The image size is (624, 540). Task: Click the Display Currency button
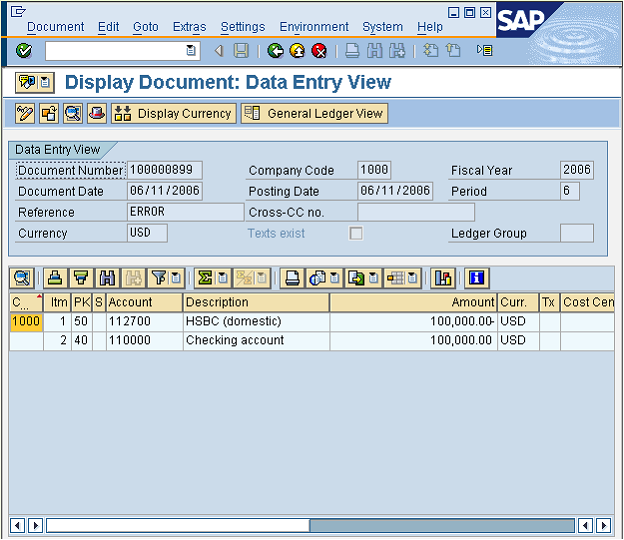pyautogui.click(x=174, y=114)
